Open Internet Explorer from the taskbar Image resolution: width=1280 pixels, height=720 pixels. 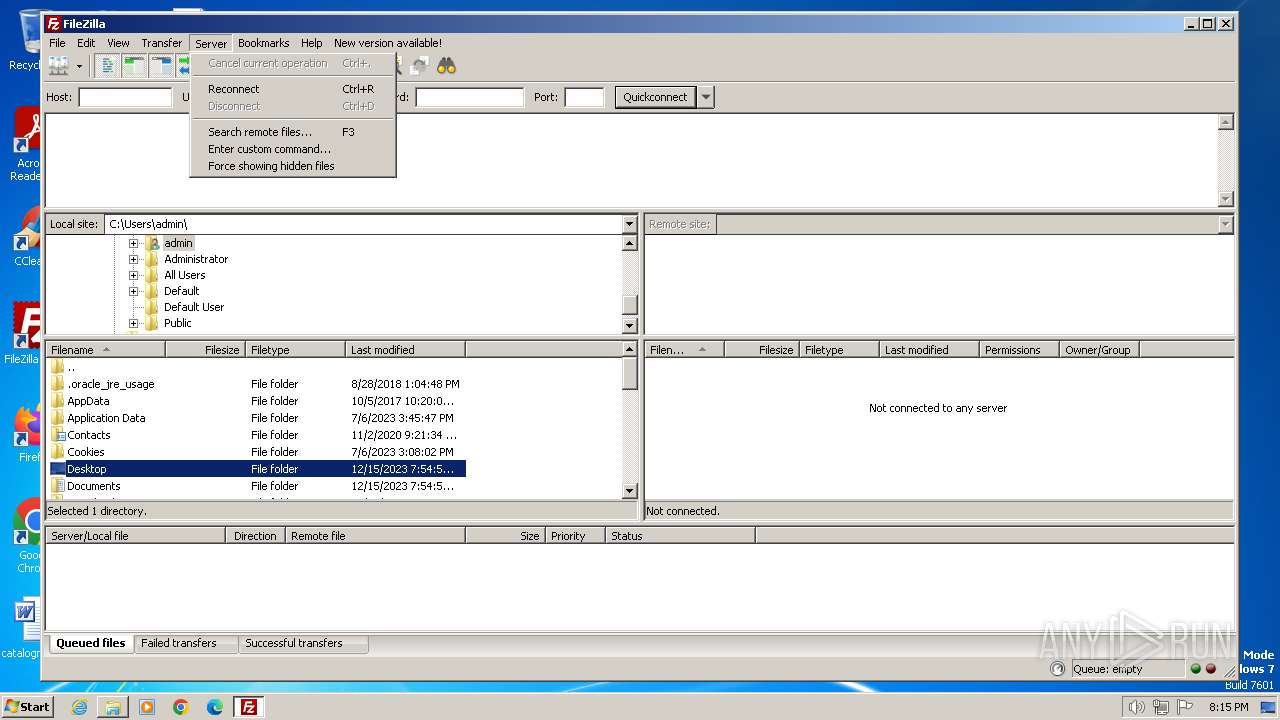[x=79, y=707]
